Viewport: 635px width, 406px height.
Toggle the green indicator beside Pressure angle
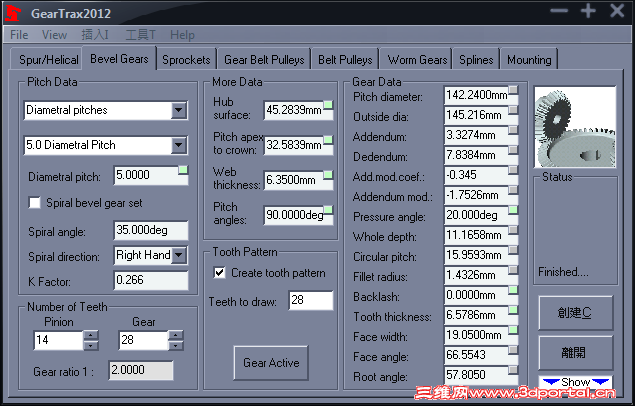point(513,210)
